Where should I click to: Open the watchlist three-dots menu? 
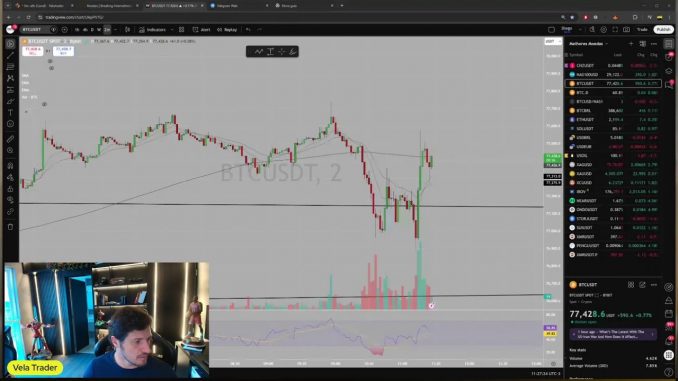click(654, 44)
